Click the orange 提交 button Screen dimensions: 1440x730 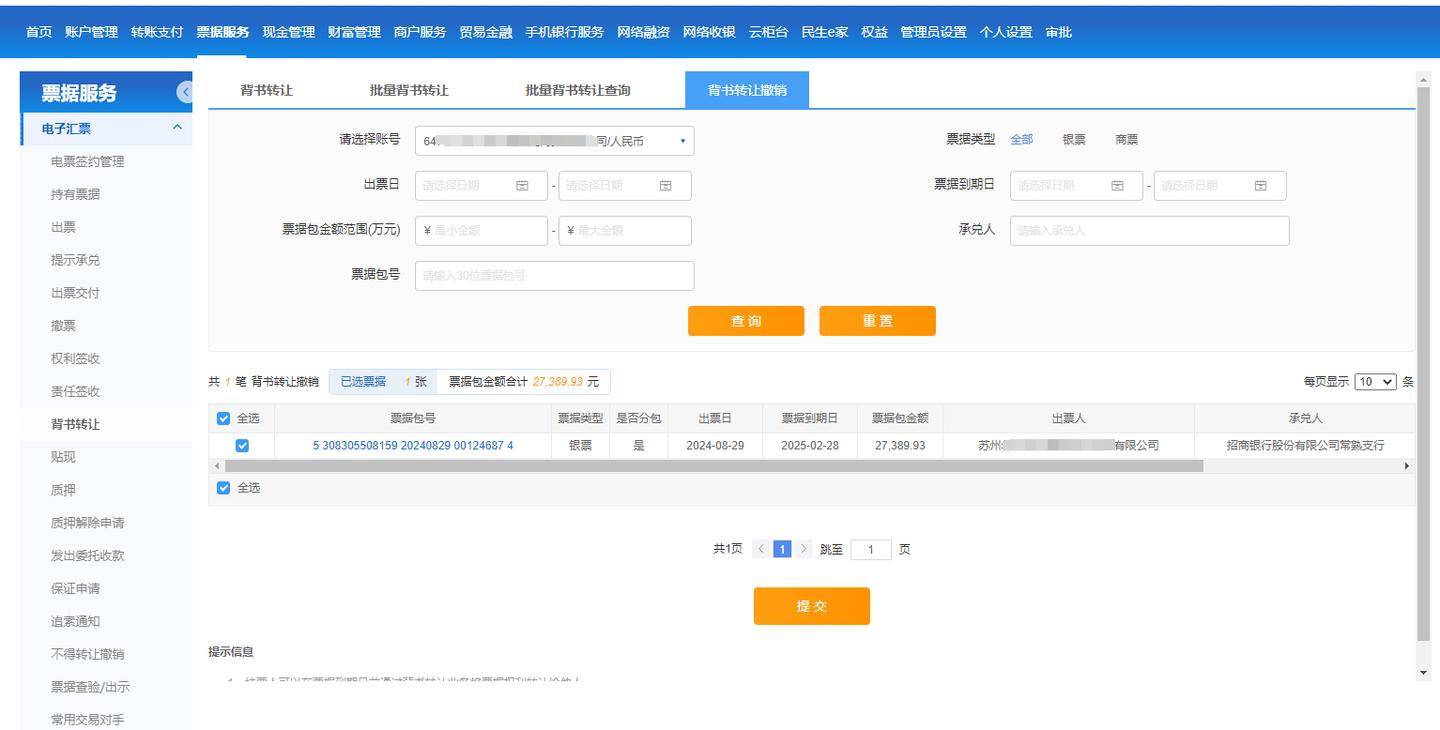click(x=811, y=606)
